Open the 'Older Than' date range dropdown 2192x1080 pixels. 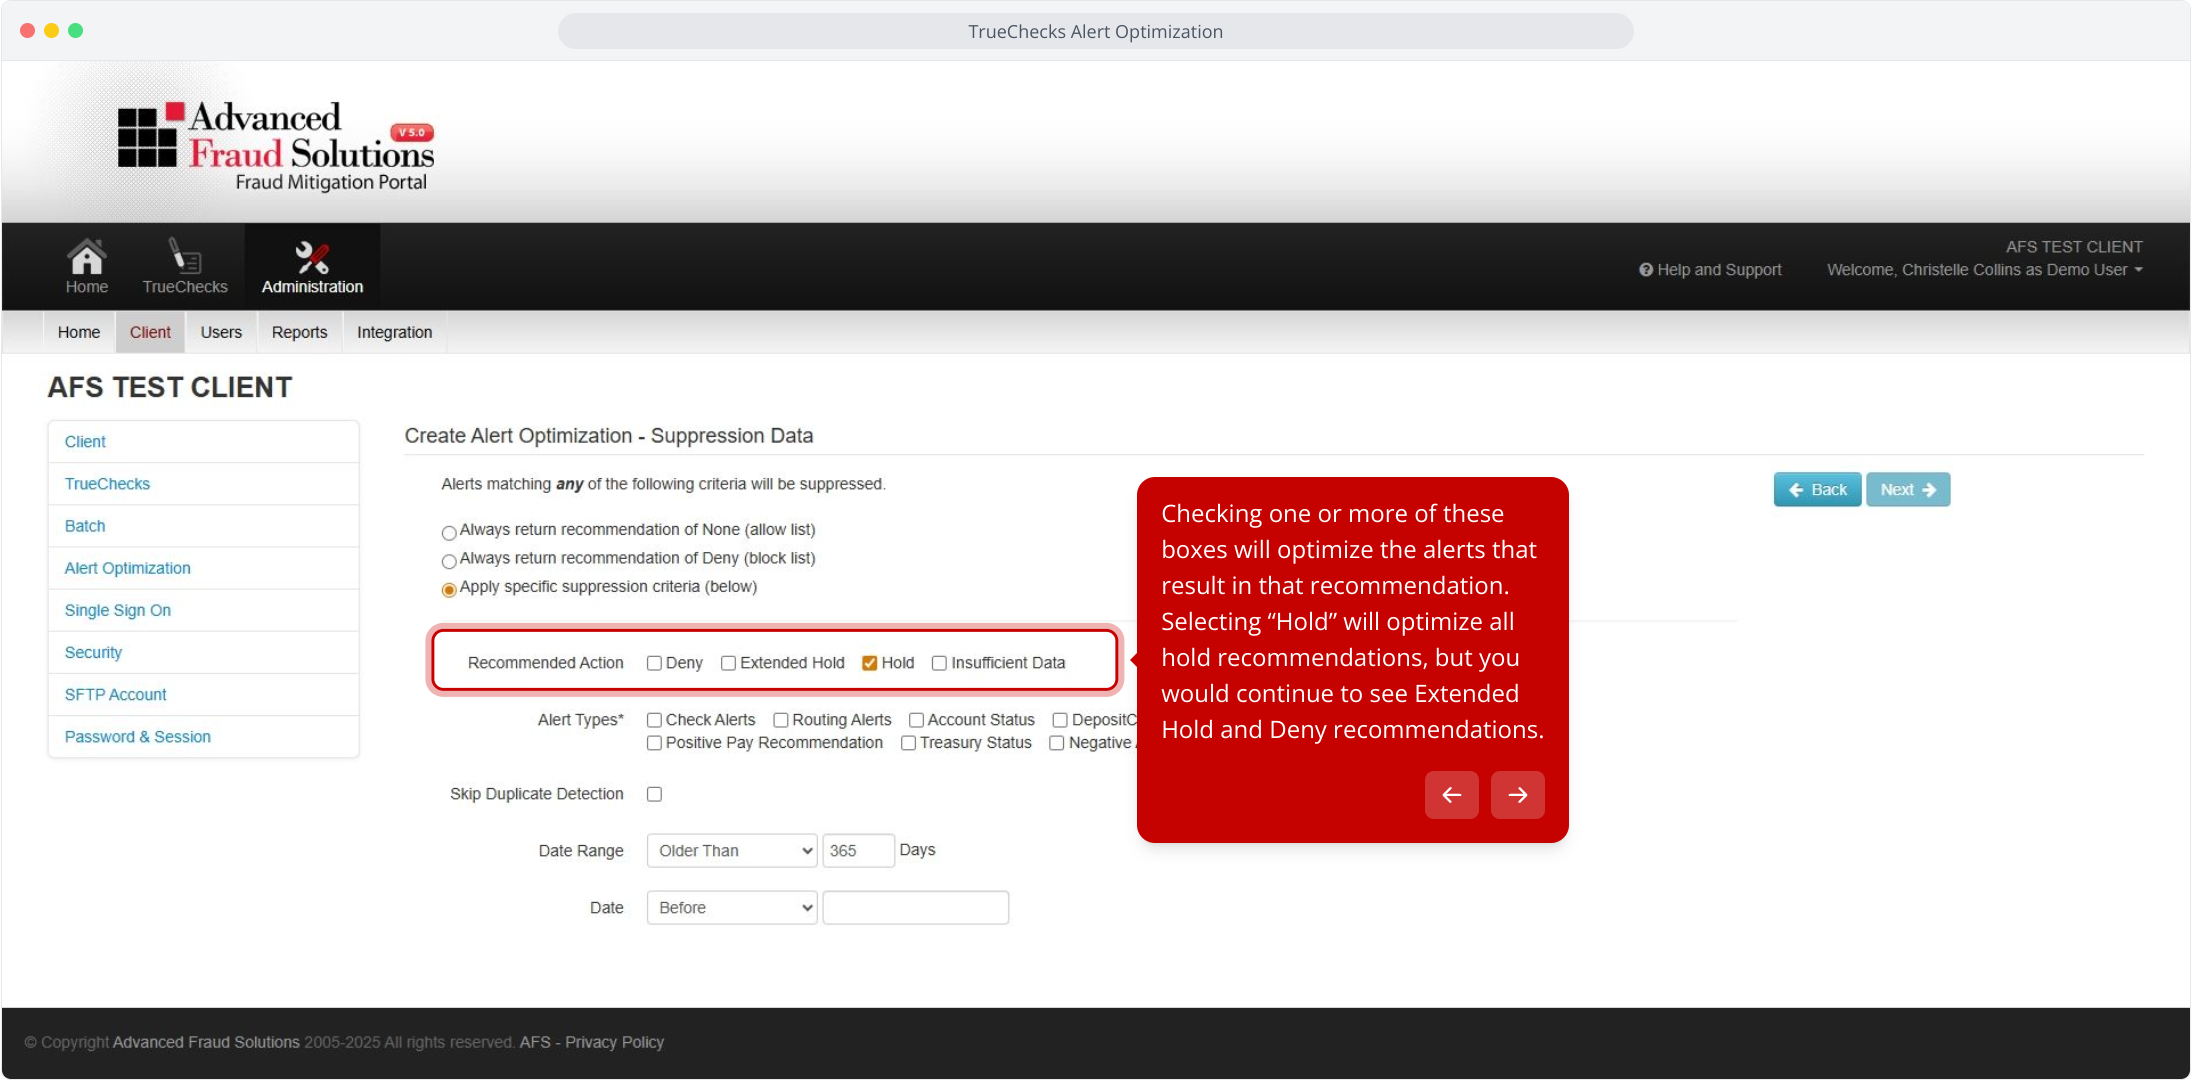pyautogui.click(x=732, y=851)
